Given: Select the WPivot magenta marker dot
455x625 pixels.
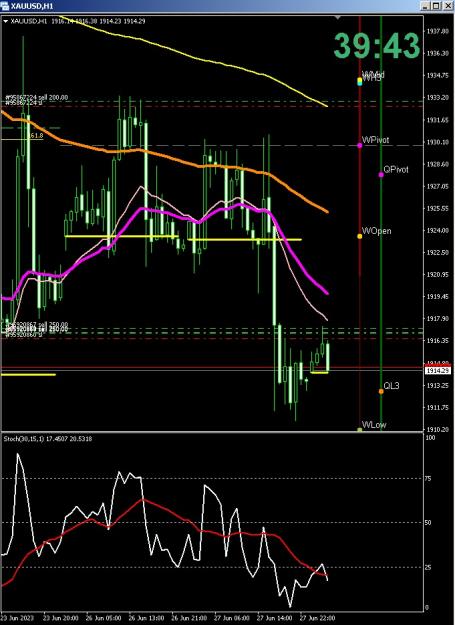Looking at the screenshot, I should point(360,145).
